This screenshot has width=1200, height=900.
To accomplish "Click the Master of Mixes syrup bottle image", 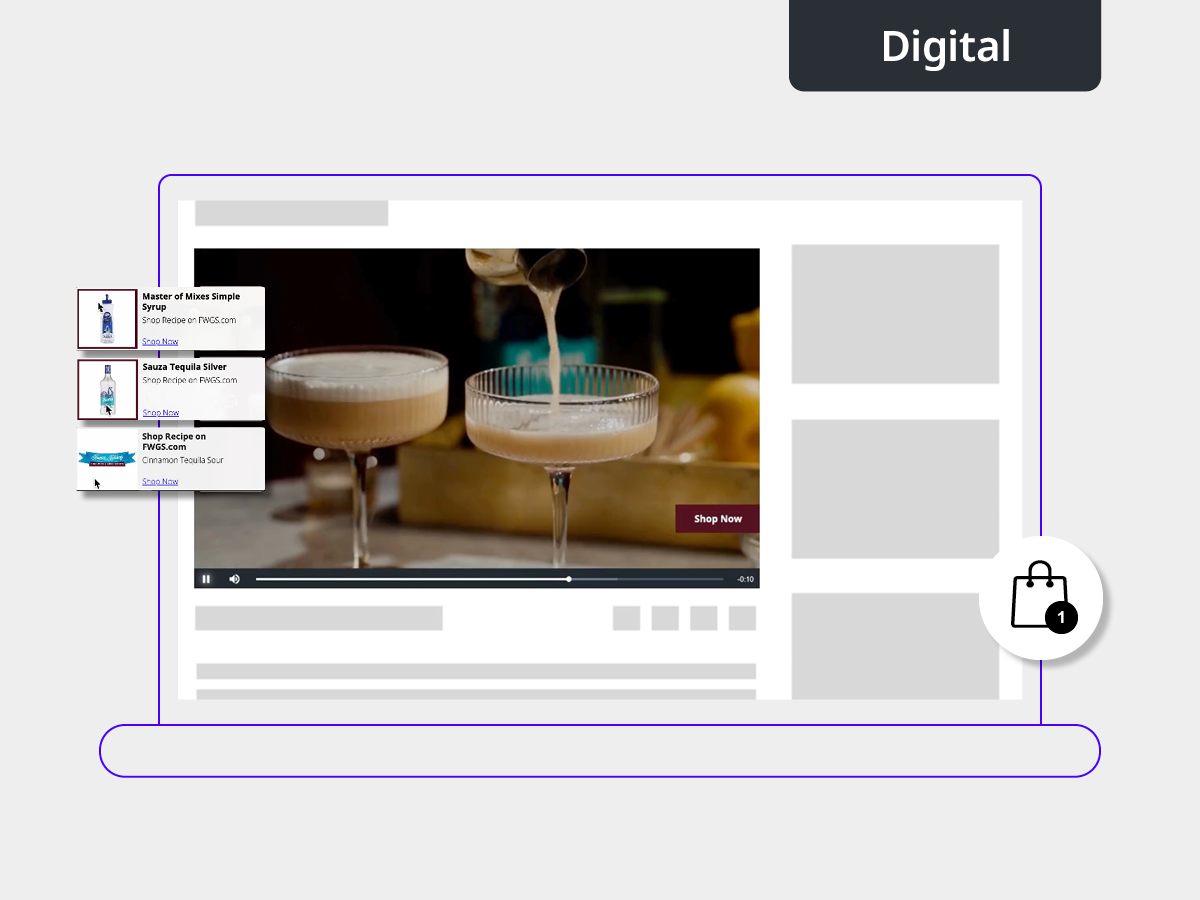I will click(107, 319).
